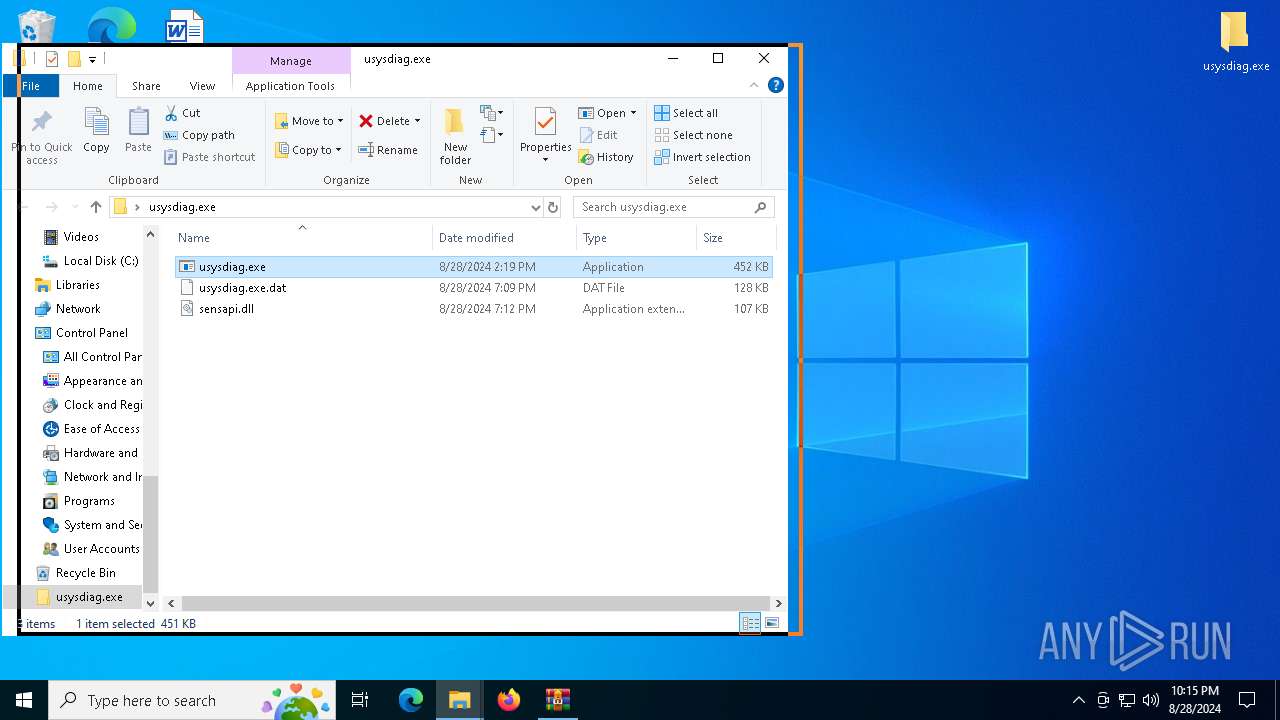The height and width of the screenshot is (720, 1280).
Task: Open Explorer Help question mark icon
Action: pos(775,86)
